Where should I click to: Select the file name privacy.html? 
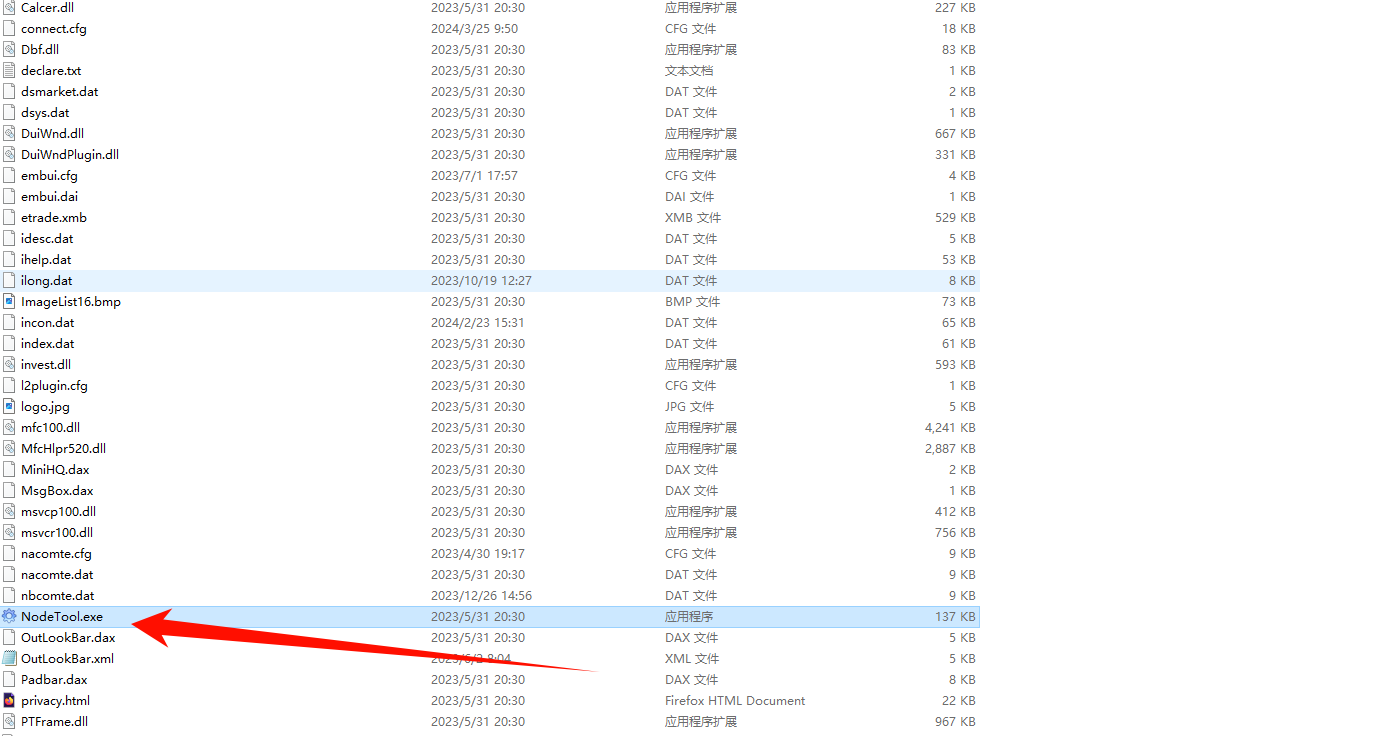click(x=55, y=701)
